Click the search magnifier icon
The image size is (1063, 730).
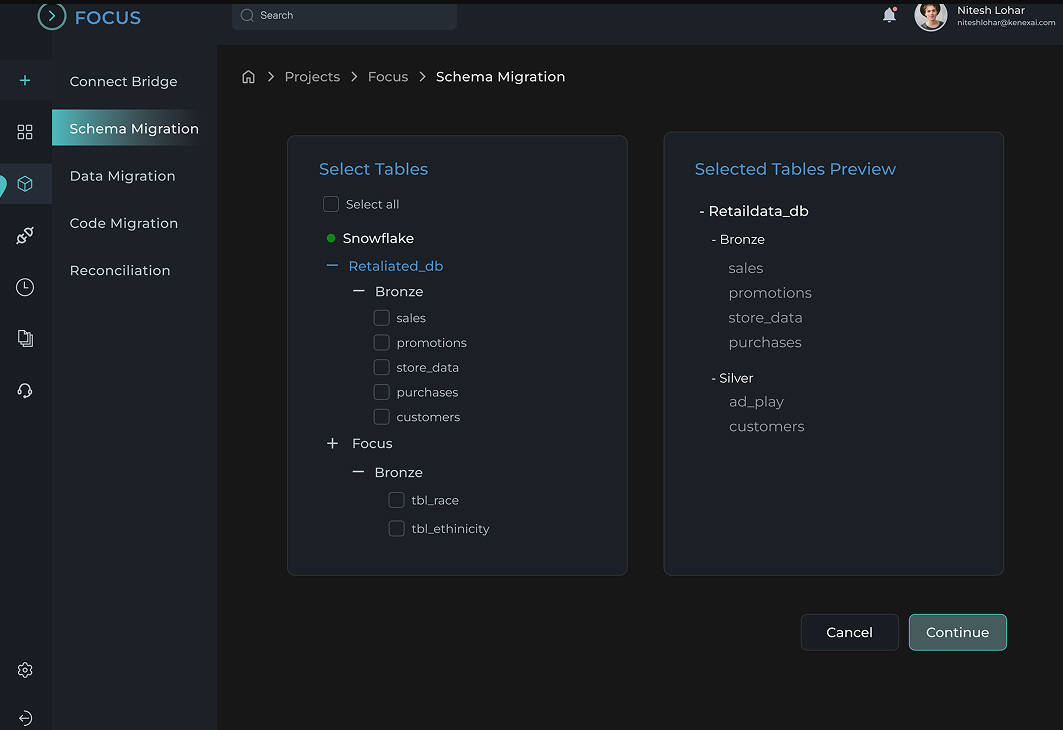point(247,15)
